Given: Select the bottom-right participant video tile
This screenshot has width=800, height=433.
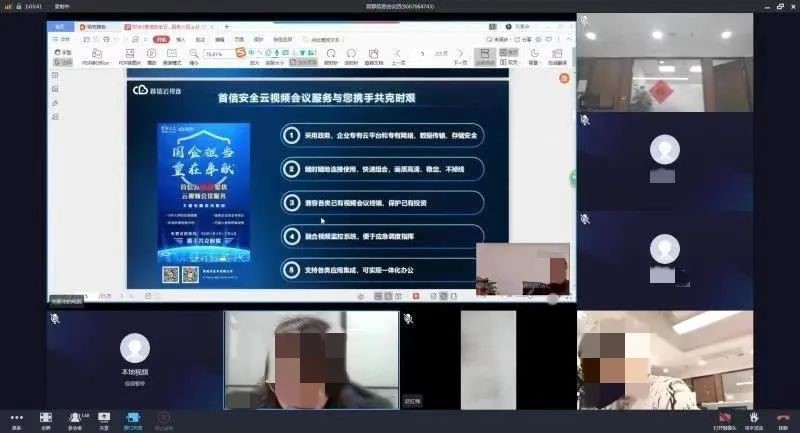Looking at the screenshot, I should (x=665, y=360).
